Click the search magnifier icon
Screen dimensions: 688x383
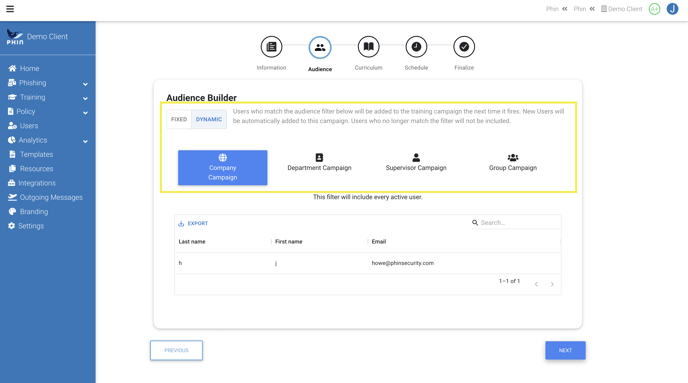tap(475, 223)
